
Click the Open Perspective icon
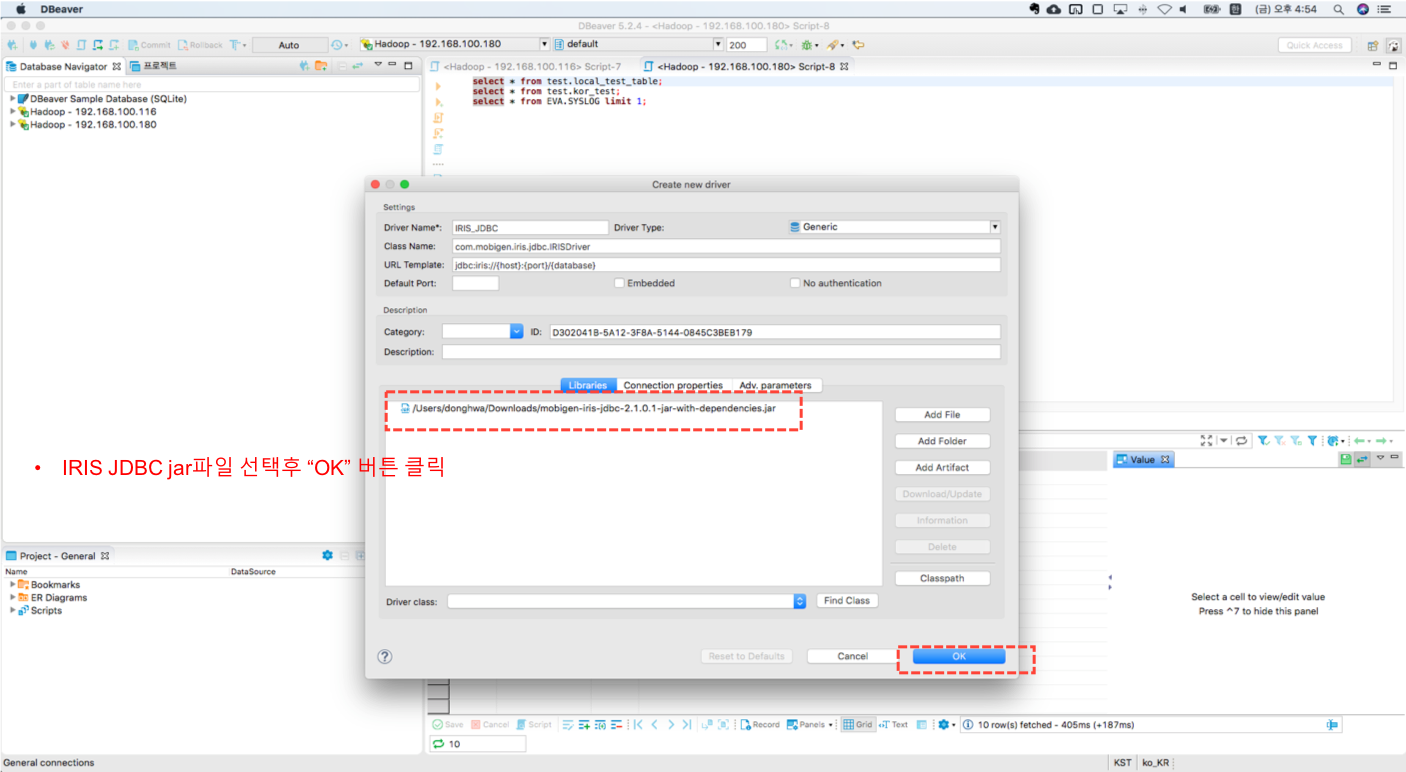pos(1372,45)
